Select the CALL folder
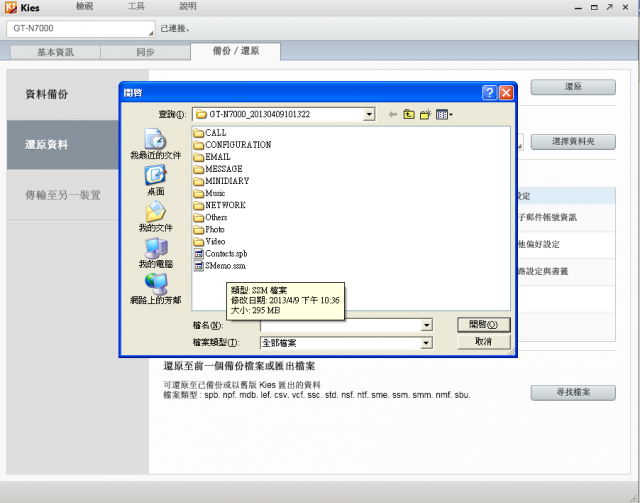 click(x=210, y=133)
